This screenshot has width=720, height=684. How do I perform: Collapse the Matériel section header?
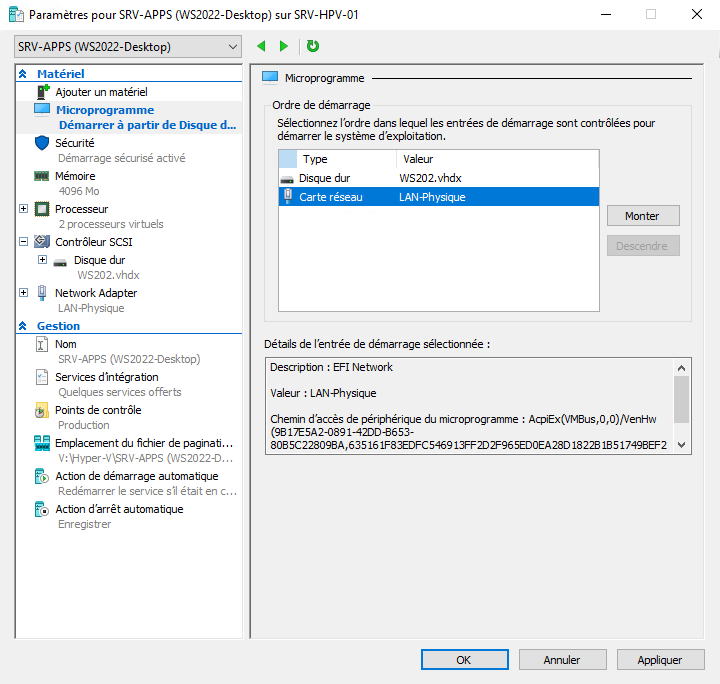[x=23, y=74]
